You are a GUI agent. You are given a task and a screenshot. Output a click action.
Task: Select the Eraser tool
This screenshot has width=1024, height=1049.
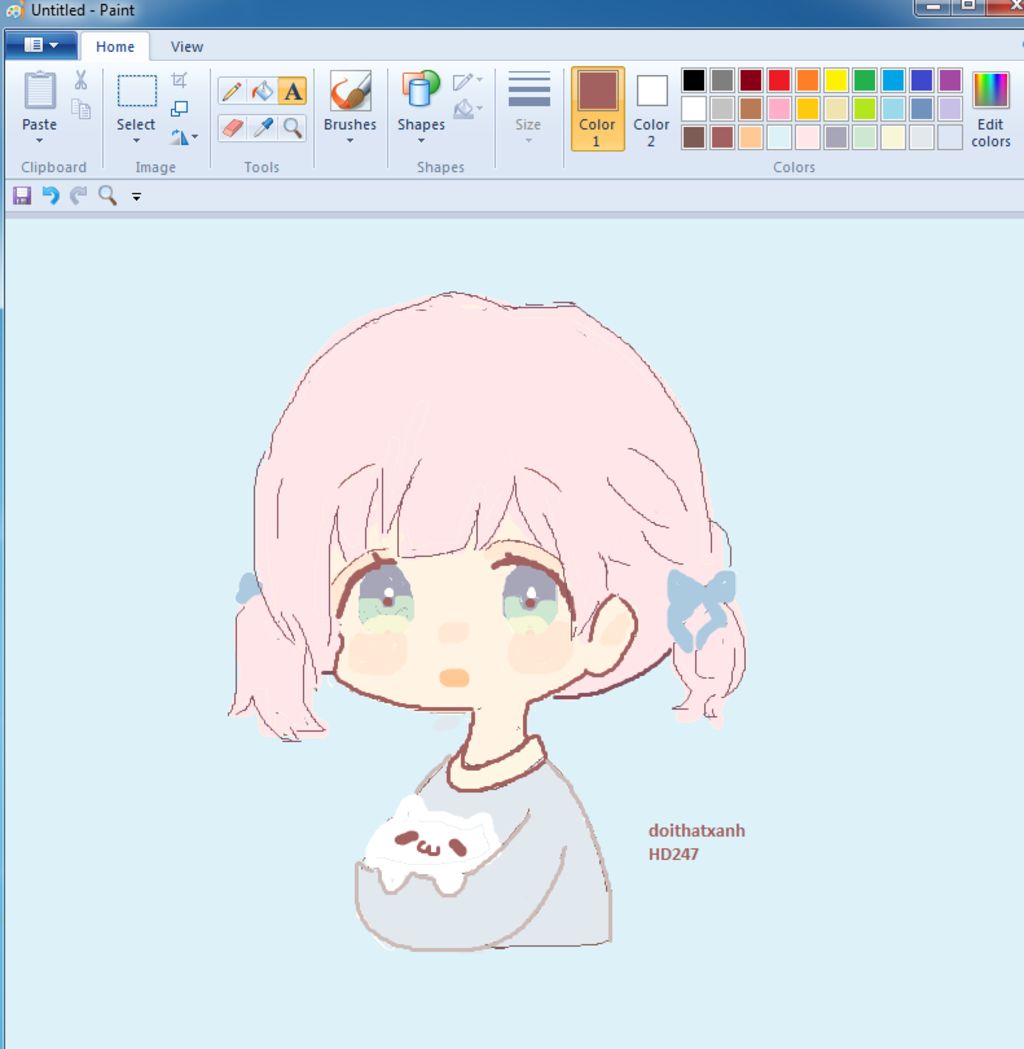232,127
